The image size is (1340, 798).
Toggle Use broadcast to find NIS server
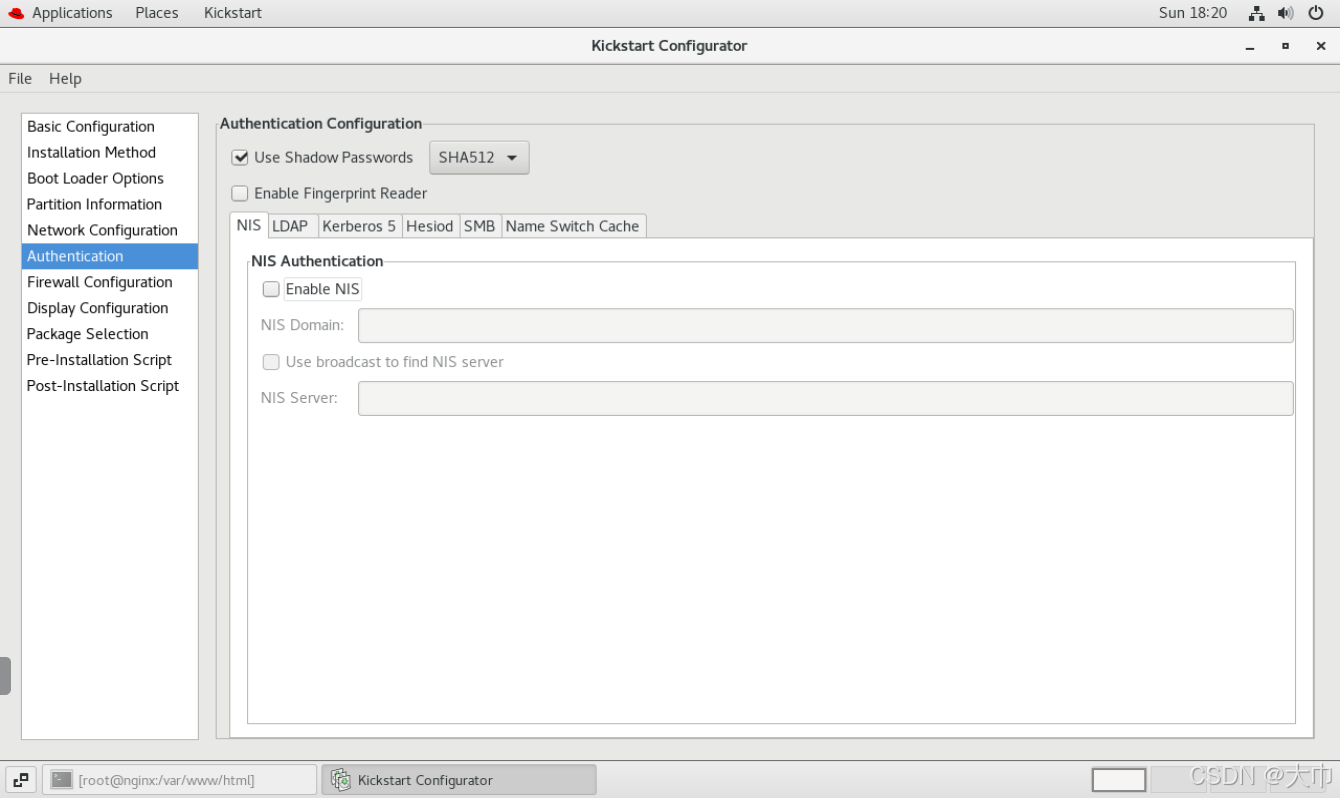coord(271,362)
